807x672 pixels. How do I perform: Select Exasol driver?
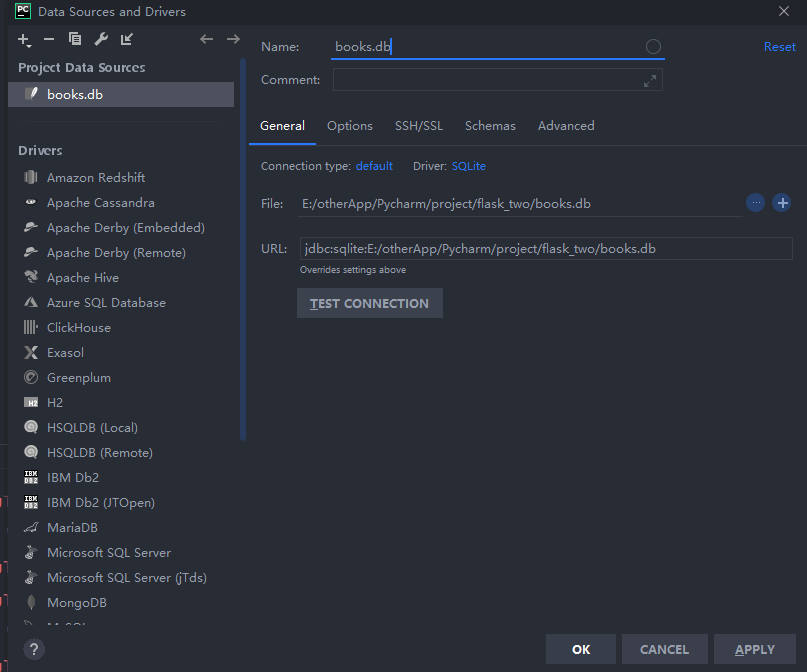click(x=121, y=352)
